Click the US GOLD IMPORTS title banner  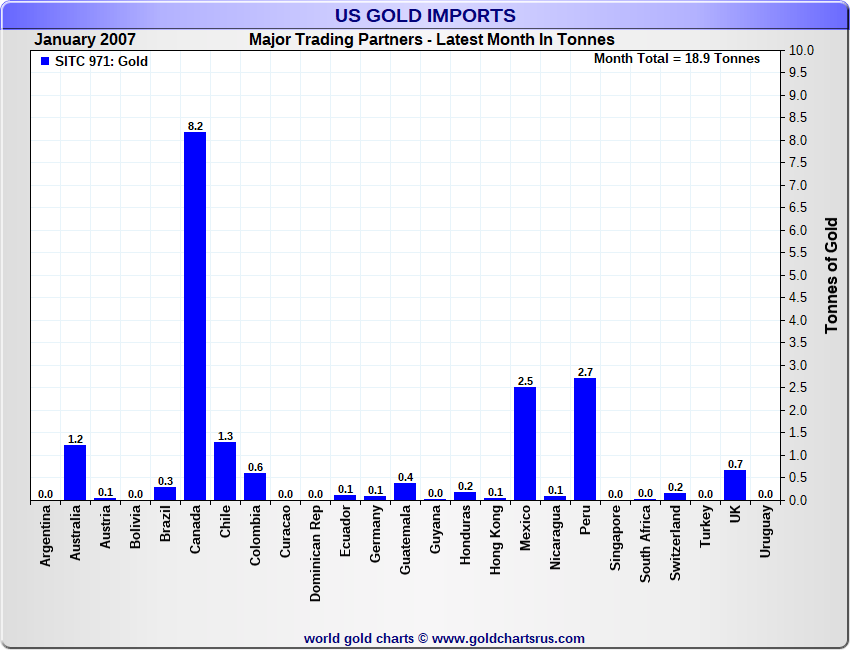click(425, 15)
